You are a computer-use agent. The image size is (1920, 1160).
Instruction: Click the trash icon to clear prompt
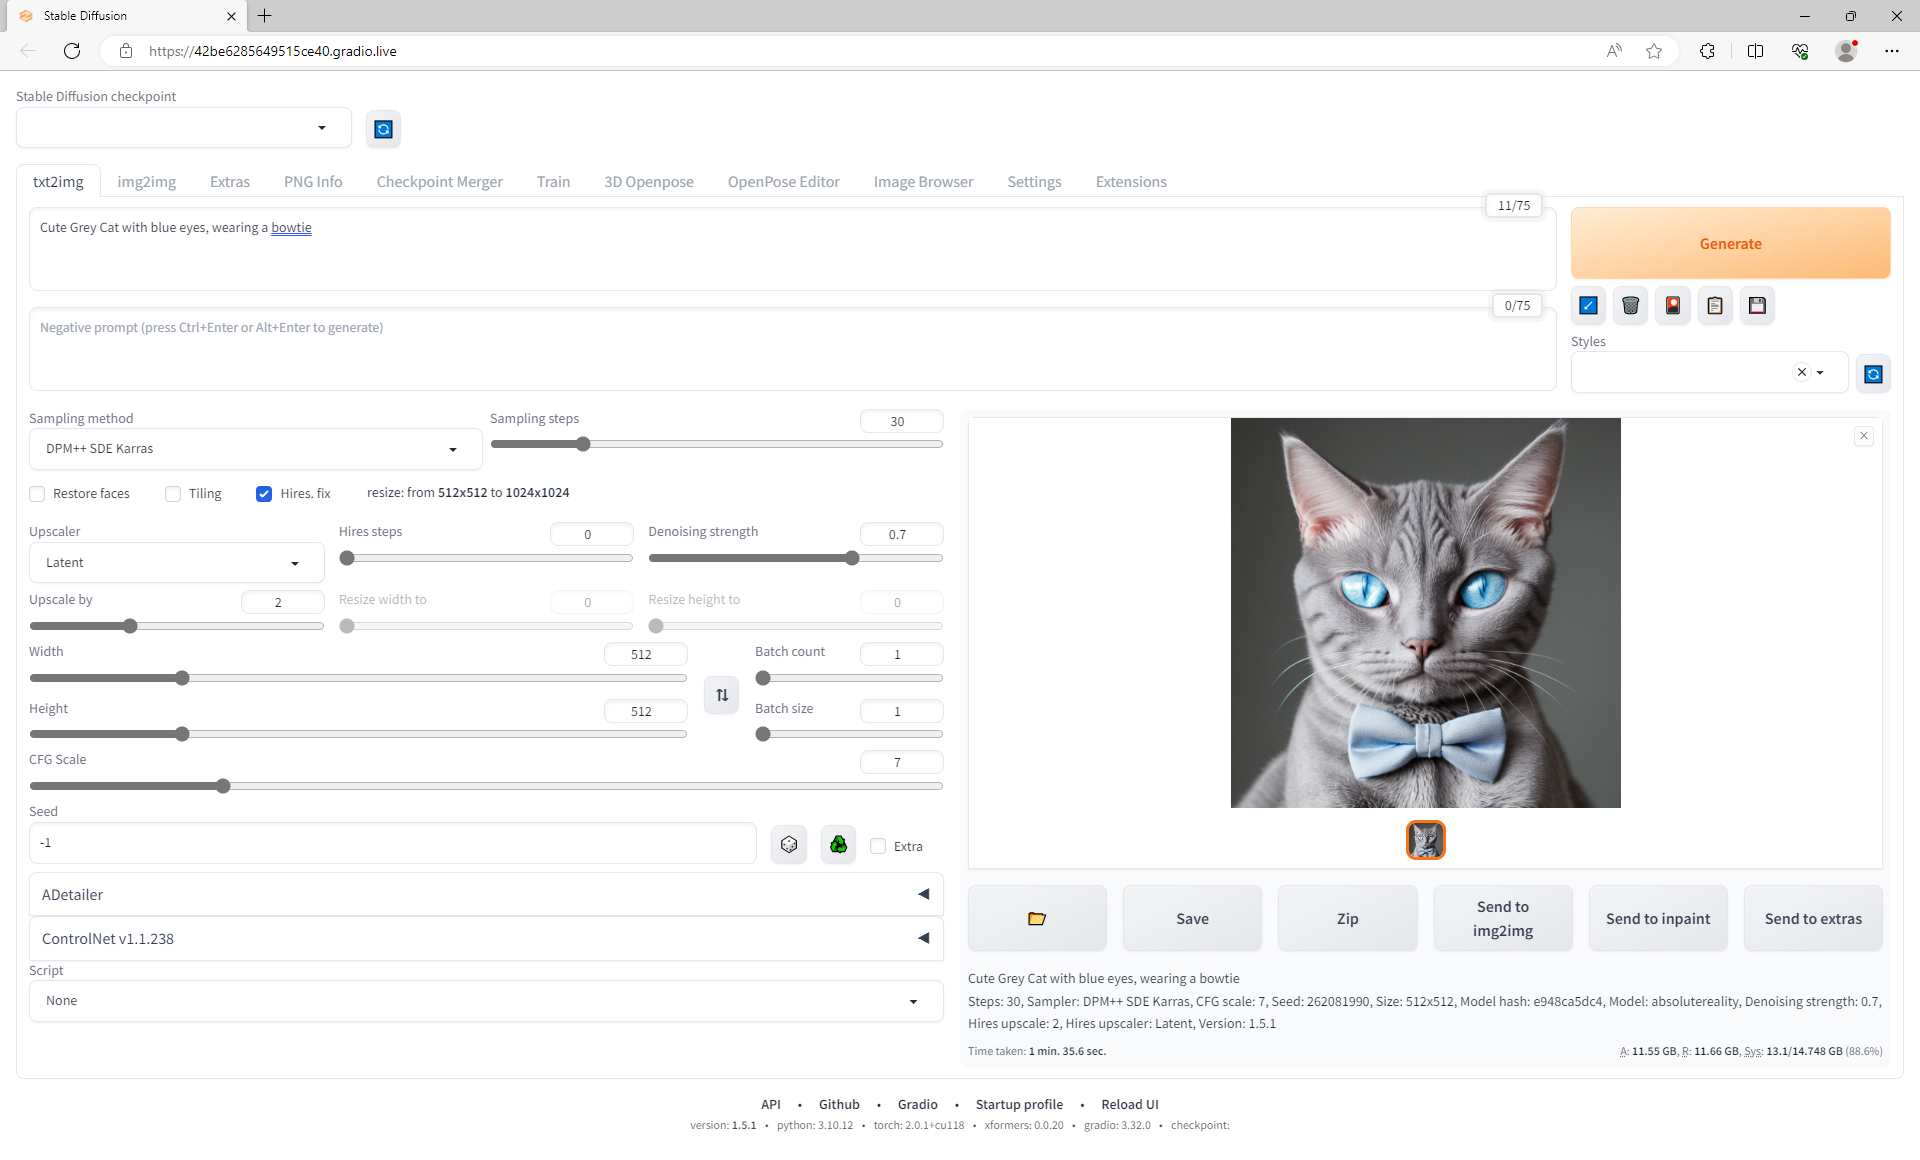[x=1630, y=306]
